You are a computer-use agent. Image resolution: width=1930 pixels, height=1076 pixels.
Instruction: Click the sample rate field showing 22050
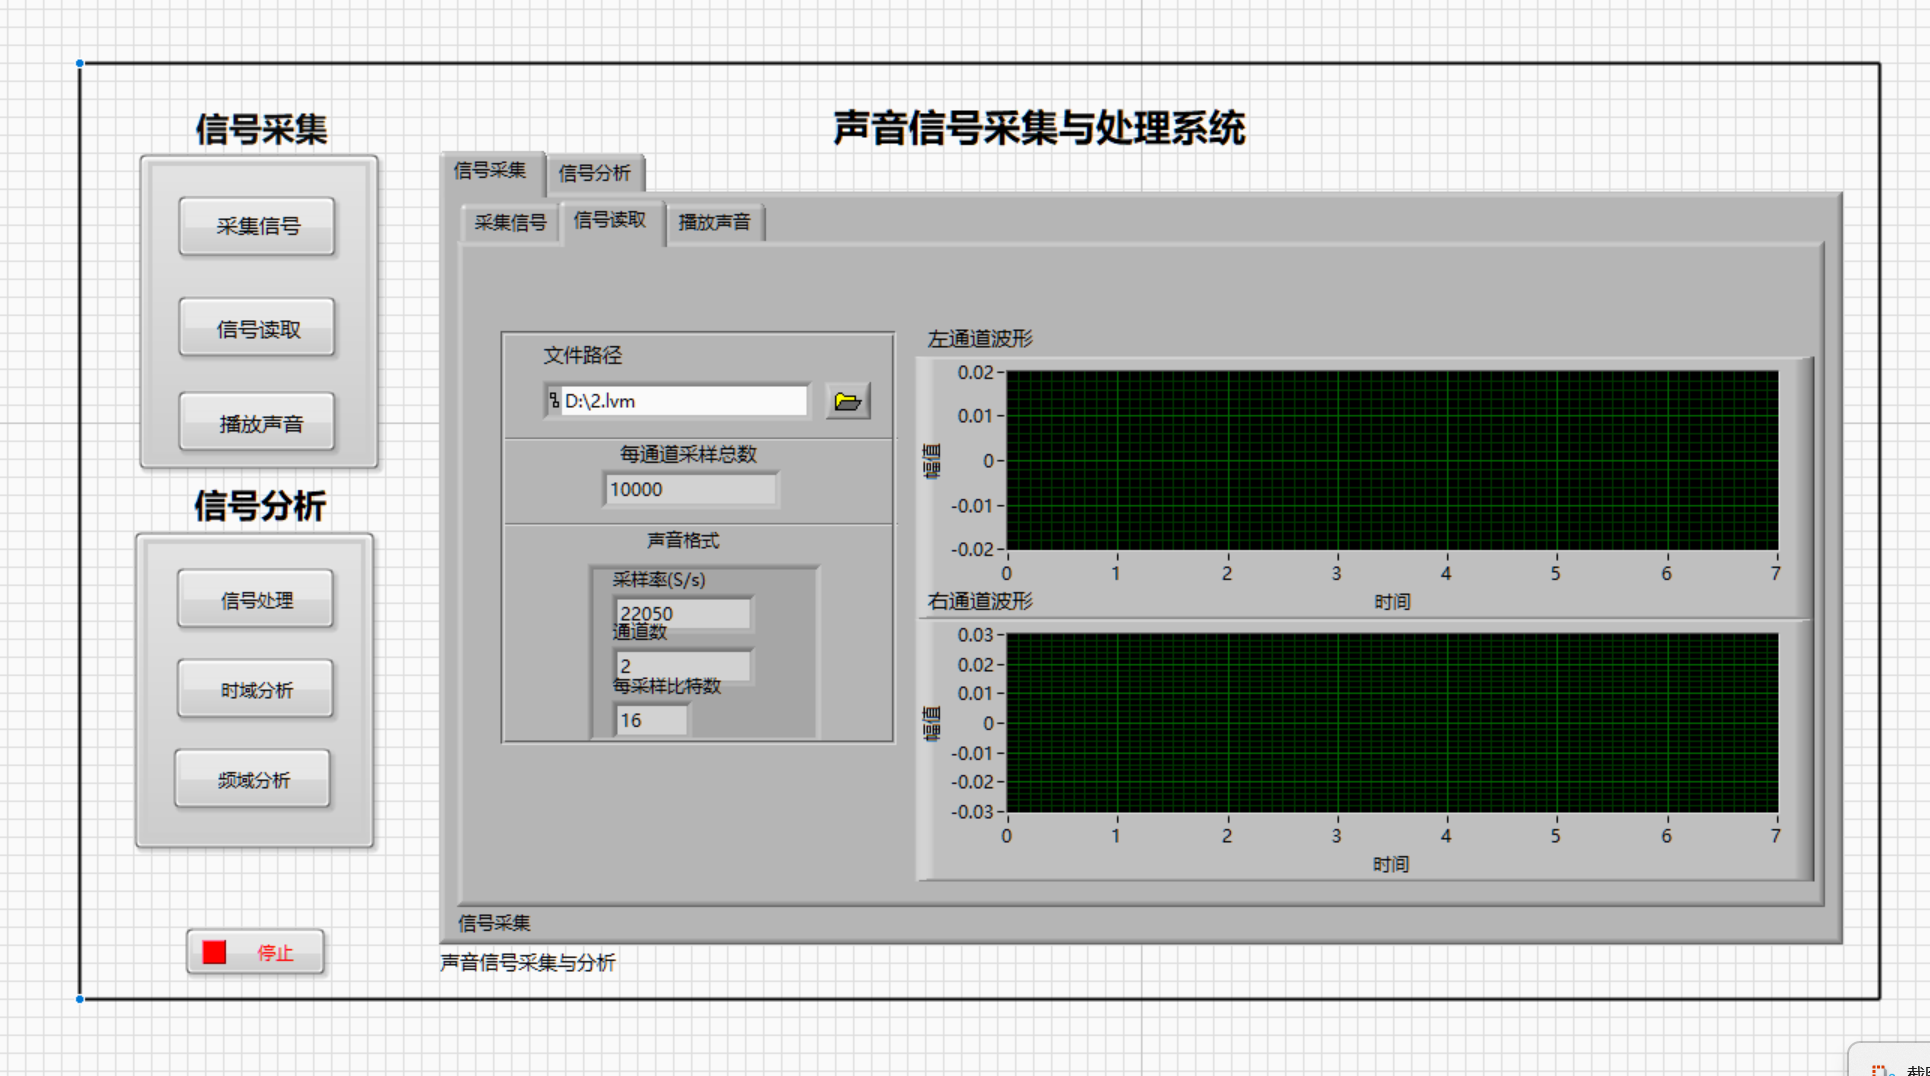pyautogui.click(x=683, y=613)
